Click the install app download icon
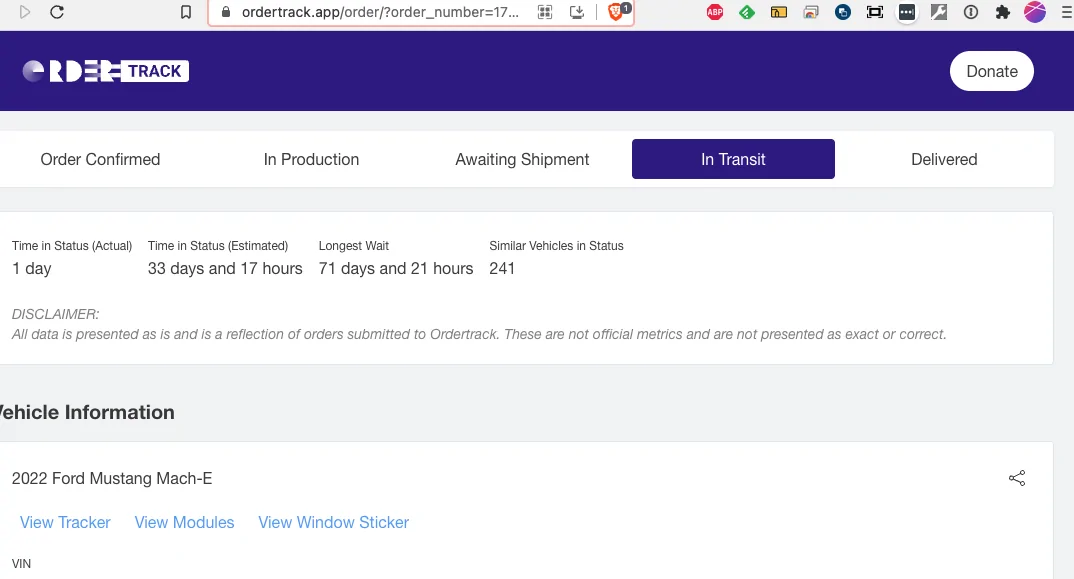Viewport: 1074px width, 579px height. (577, 12)
